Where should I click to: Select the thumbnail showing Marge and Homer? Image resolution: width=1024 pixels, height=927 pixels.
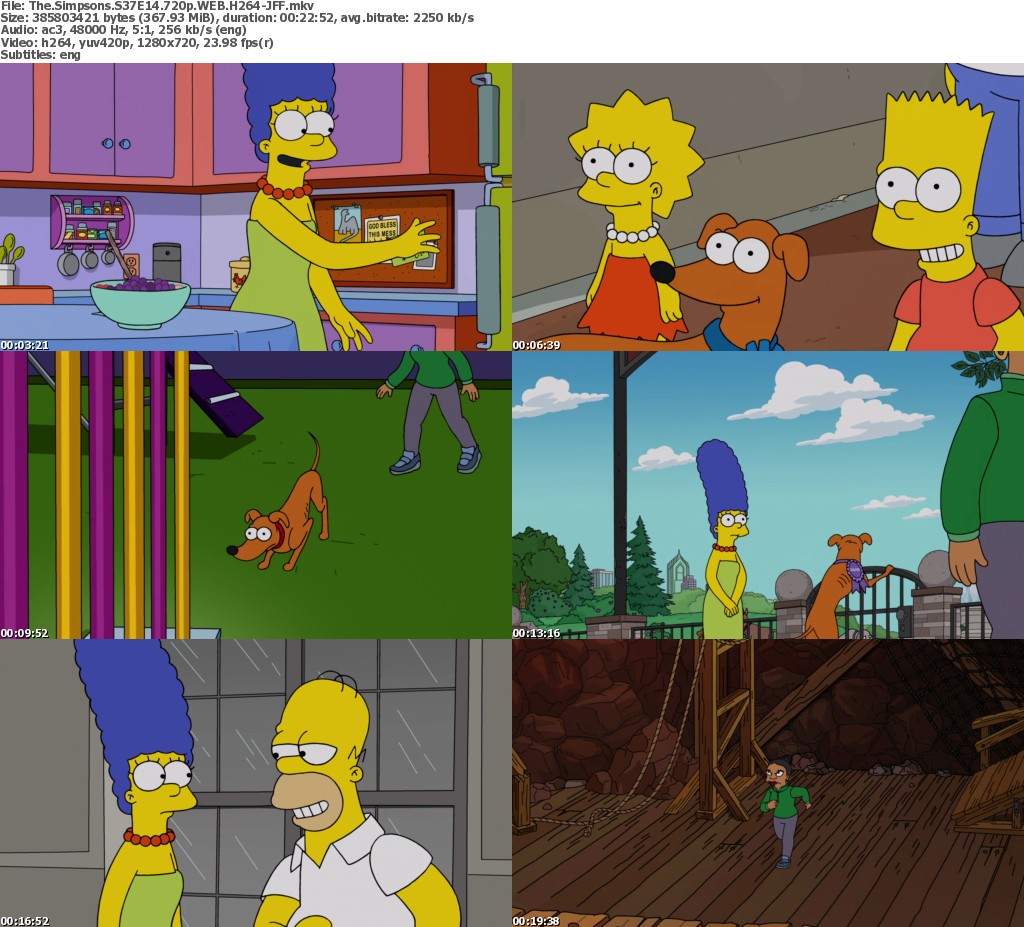255,783
